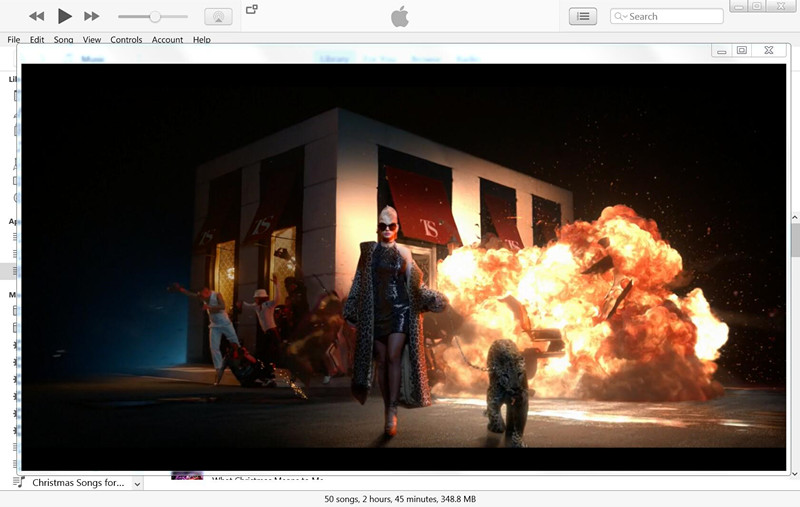
Task: Expand the chevron next to Christmas Songs
Action: pos(137,484)
